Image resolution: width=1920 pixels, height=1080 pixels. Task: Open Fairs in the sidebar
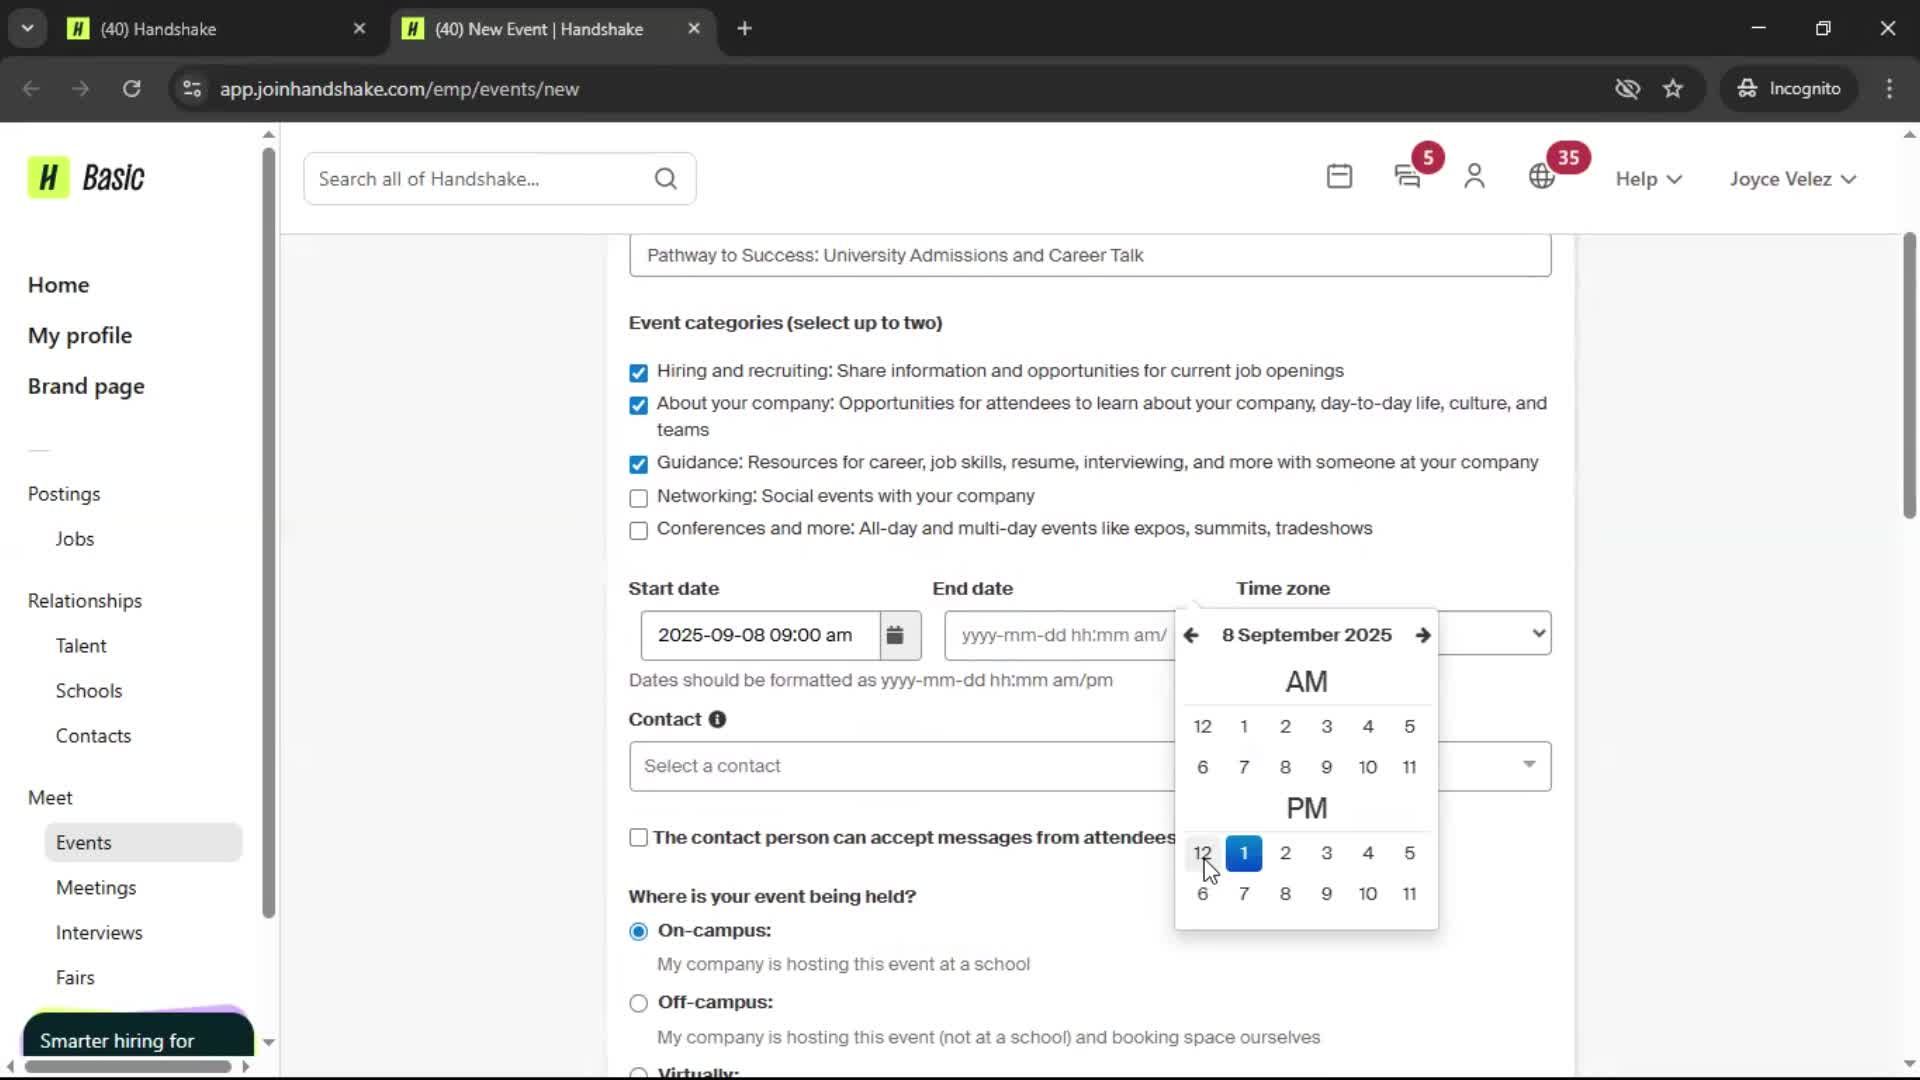tap(75, 978)
